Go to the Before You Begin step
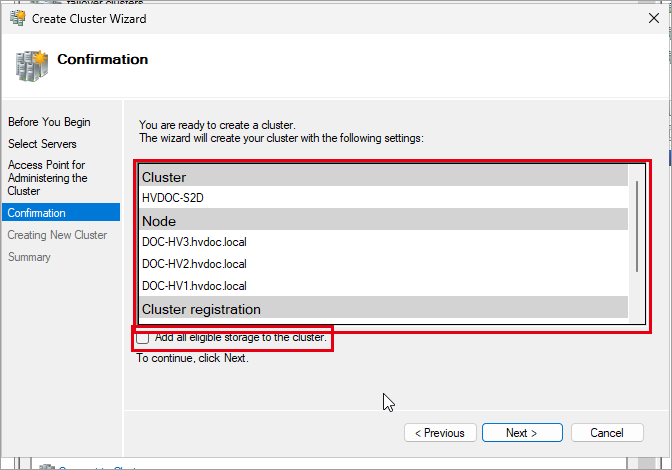Image resolution: width=672 pixels, height=470 pixels. click(49, 122)
